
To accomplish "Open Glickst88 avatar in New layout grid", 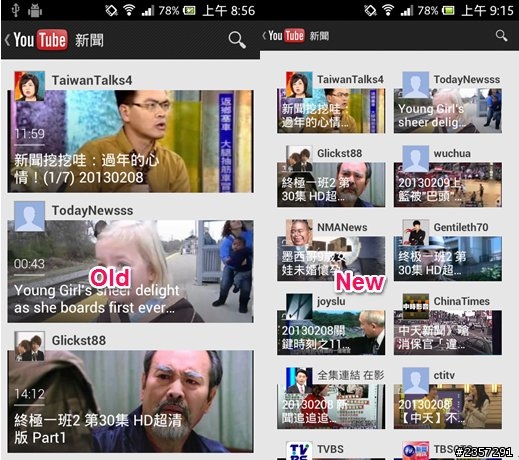I will pyautogui.click(x=299, y=158).
